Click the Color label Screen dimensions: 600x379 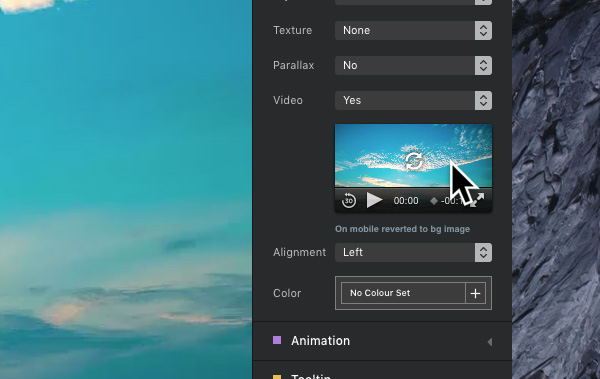pos(287,293)
